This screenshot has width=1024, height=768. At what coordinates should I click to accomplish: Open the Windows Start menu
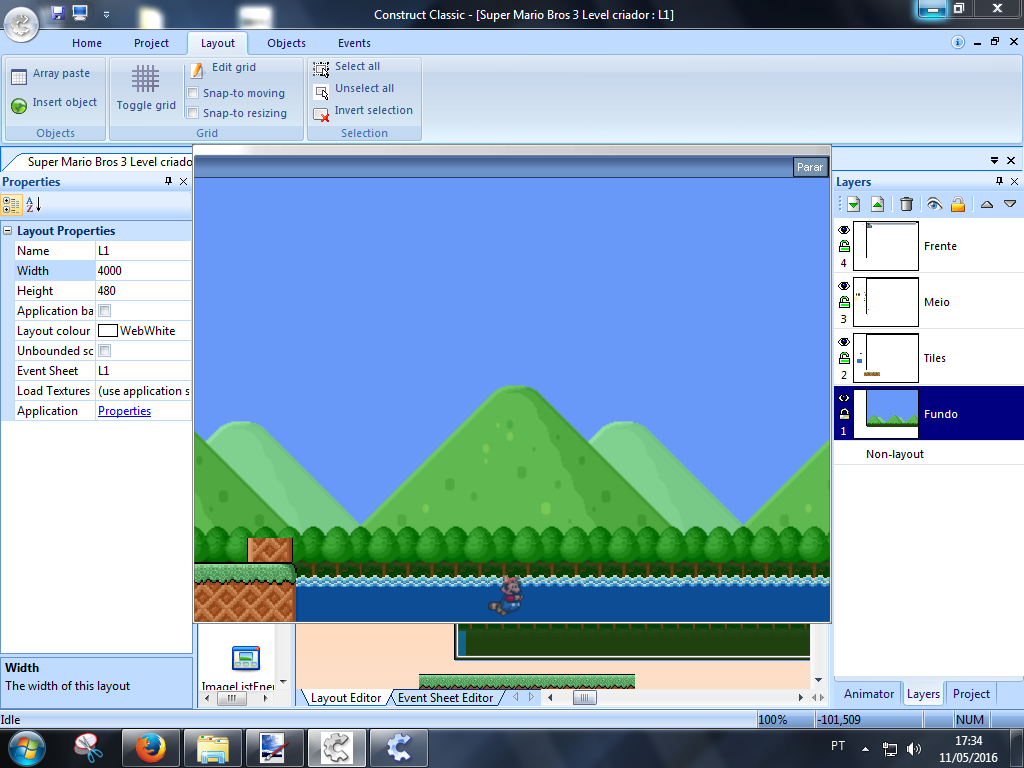coord(27,748)
